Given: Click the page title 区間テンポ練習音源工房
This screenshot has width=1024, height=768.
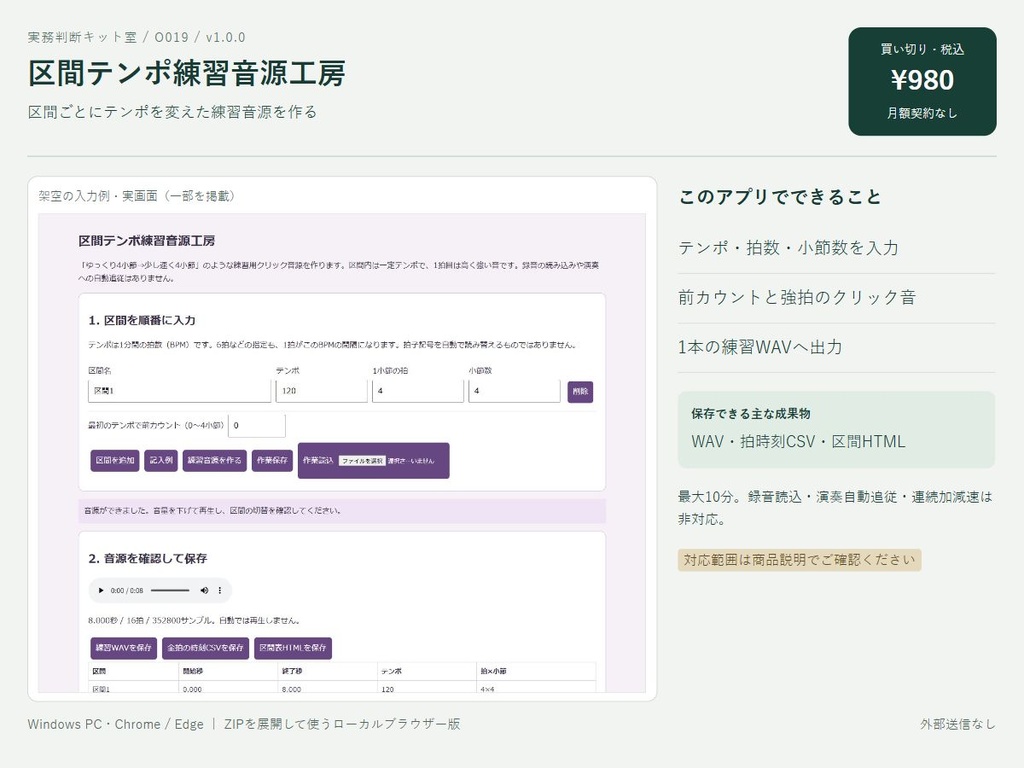Looking at the screenshot, I should click(187, 73).
